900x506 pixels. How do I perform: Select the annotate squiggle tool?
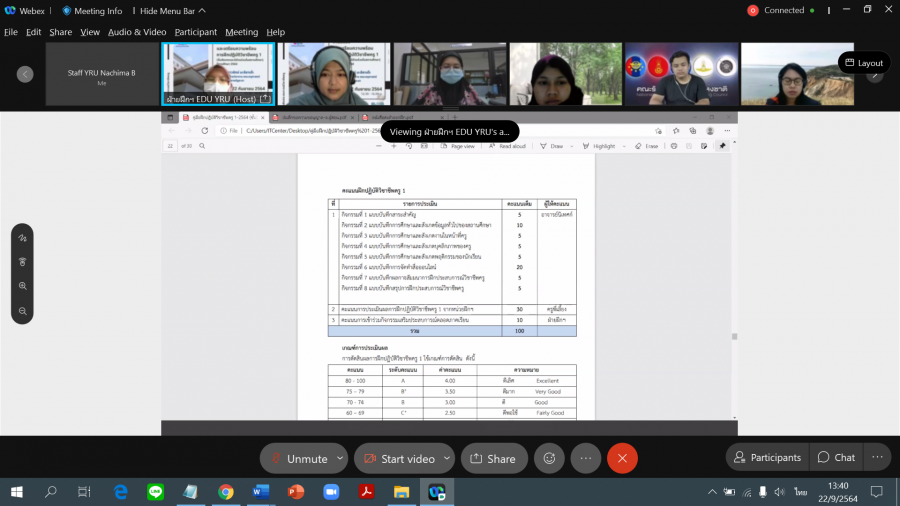[22, 238]
